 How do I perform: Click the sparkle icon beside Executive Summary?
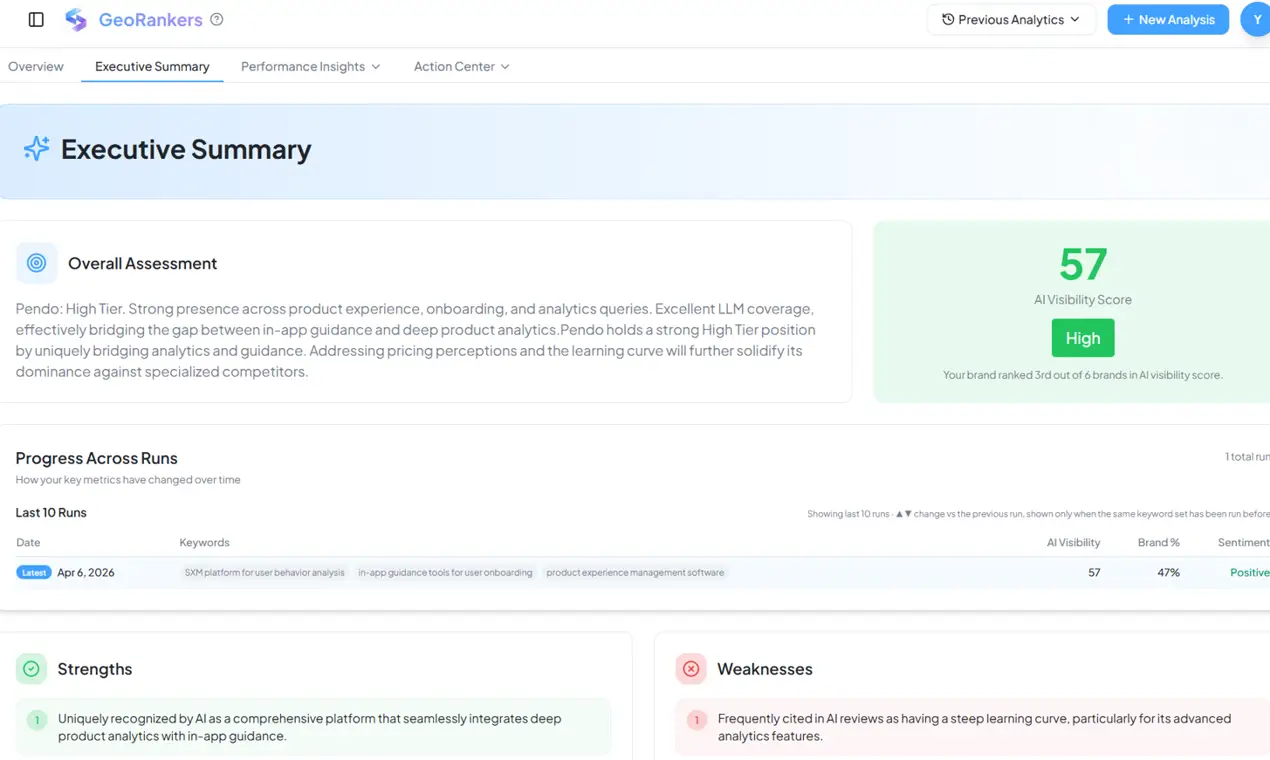pos(36,149)
